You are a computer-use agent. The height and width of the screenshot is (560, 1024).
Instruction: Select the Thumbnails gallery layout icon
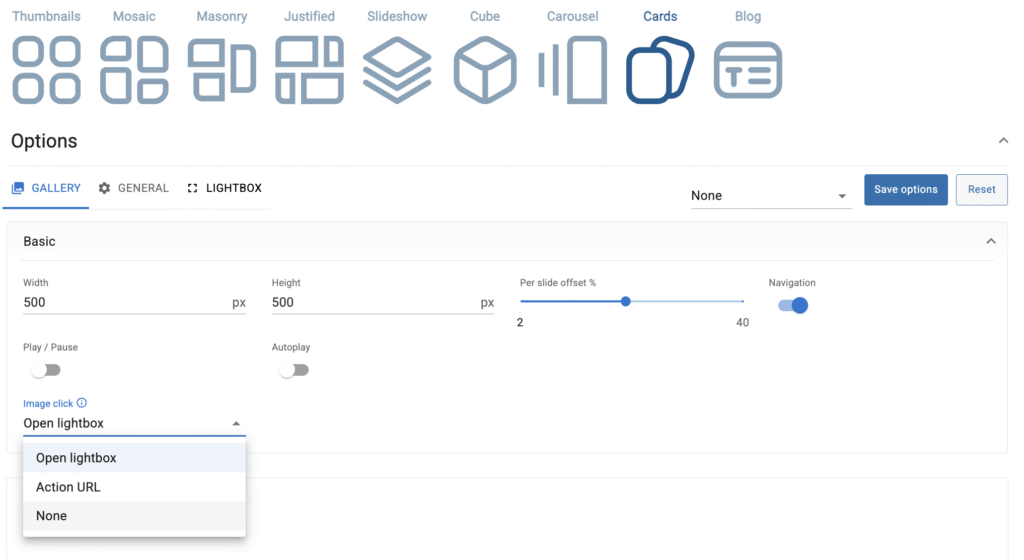tap(46, 69)
